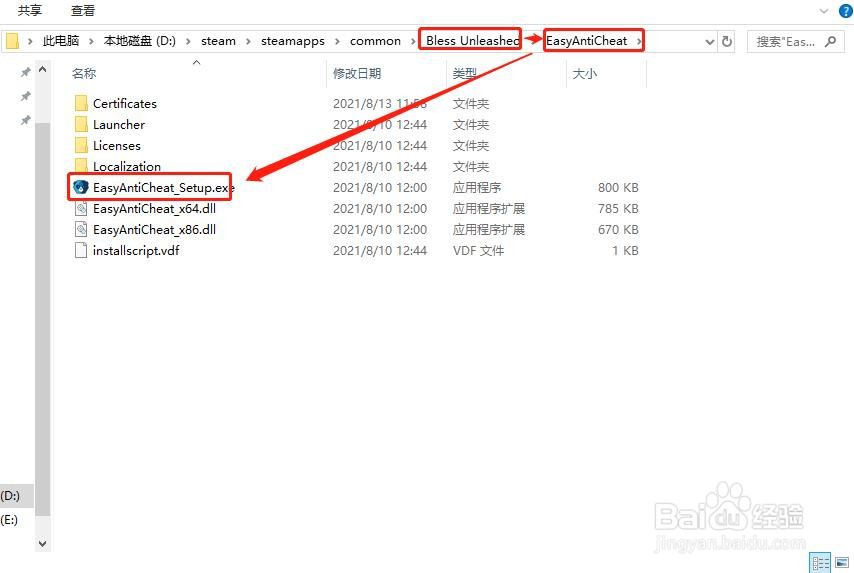Click navigation pane scroll down arrow

pyautogui.click(x=42, y=544)
